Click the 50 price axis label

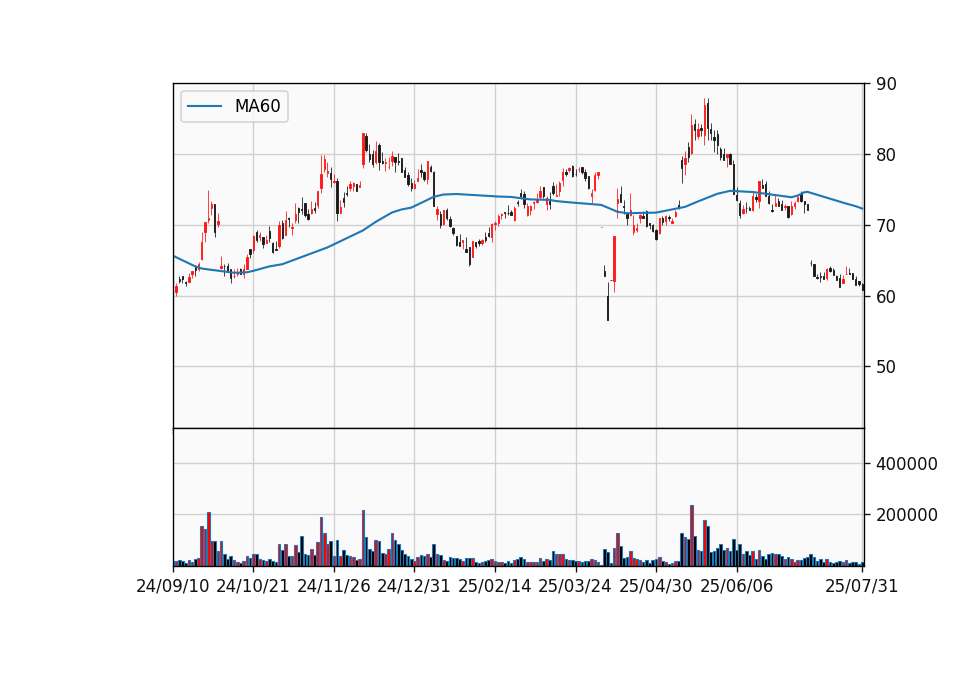coord(886,367)
